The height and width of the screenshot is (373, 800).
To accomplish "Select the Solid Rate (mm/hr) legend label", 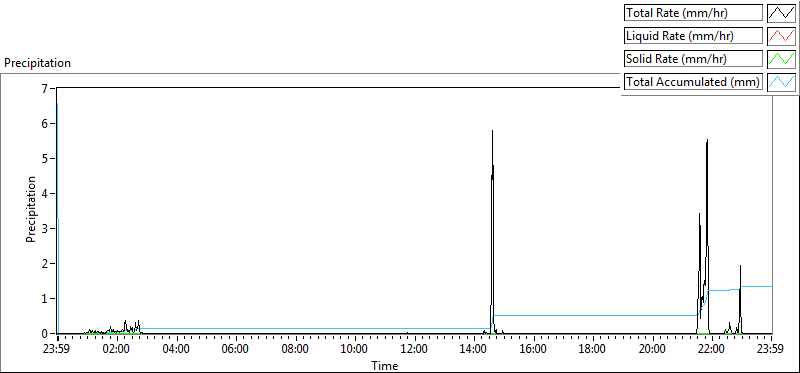I will (x=693, y=59).
